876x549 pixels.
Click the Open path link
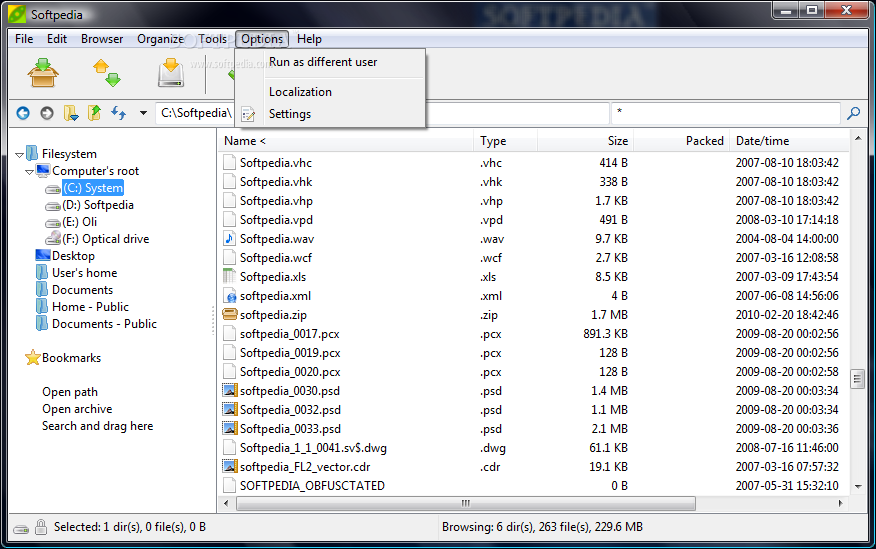(70, 392)
